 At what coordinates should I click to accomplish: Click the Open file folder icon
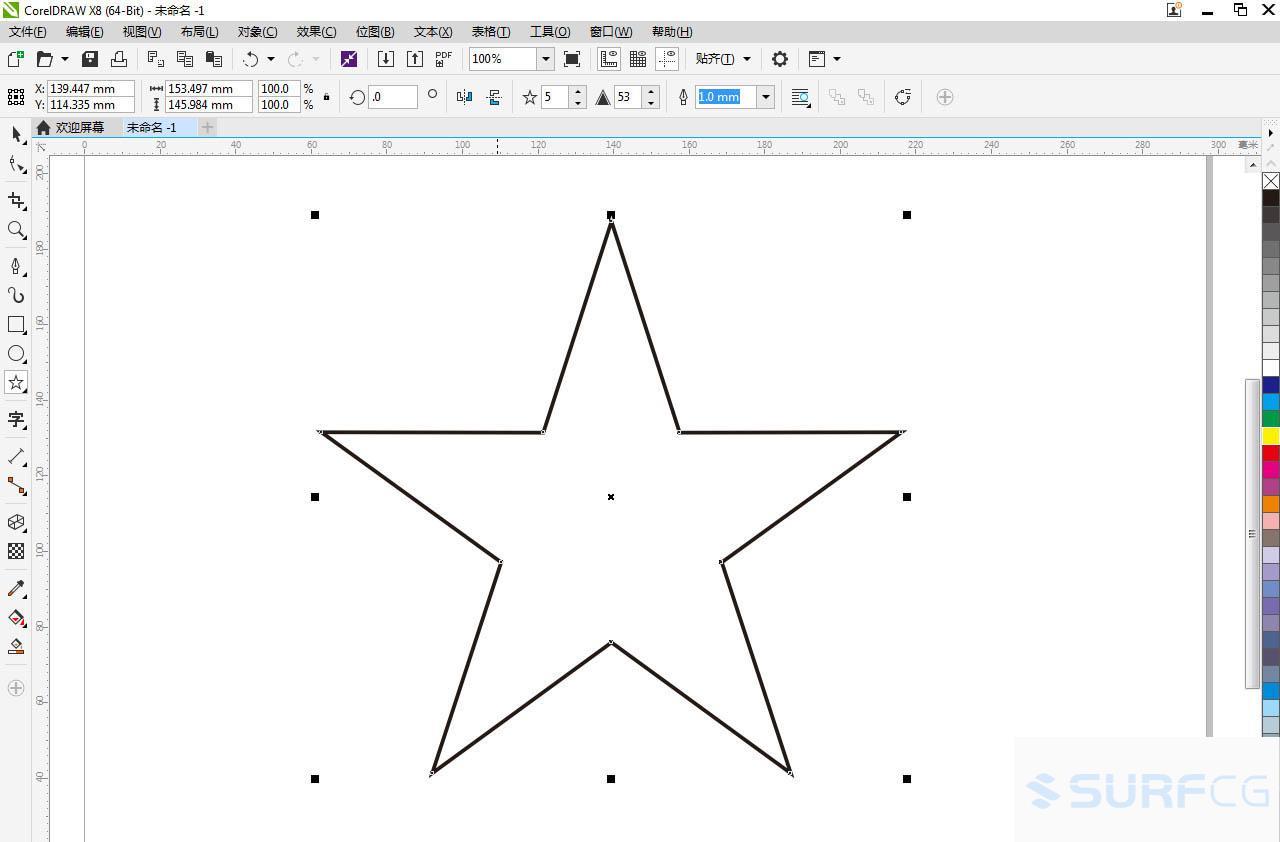[x=44, y=59]
